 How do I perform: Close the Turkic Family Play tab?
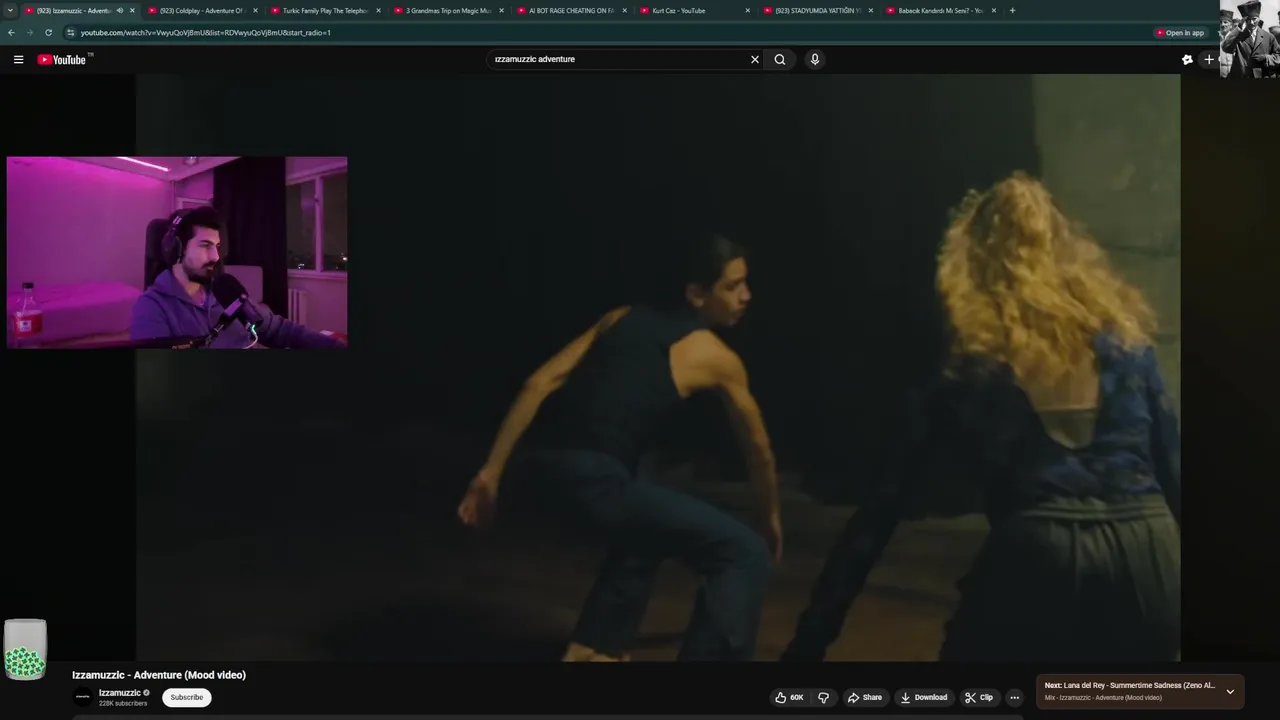pyautogui.click(x=378, y=10)
